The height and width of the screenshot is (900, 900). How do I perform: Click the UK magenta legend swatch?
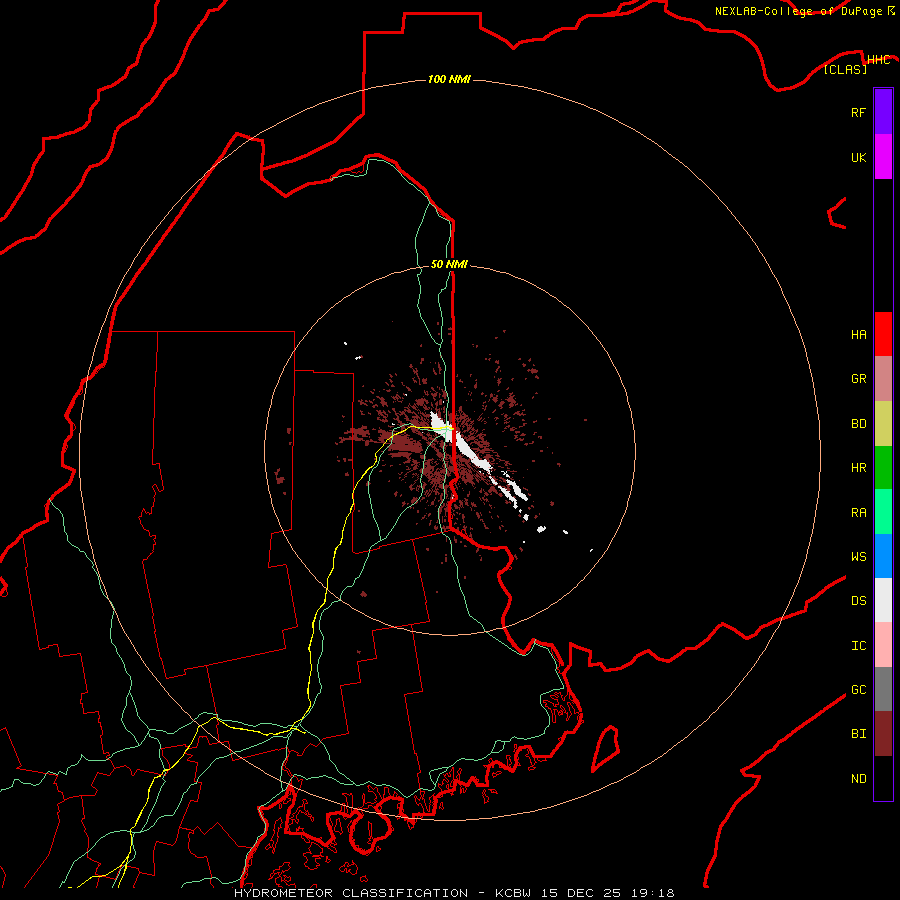click(x=883, y=157)
